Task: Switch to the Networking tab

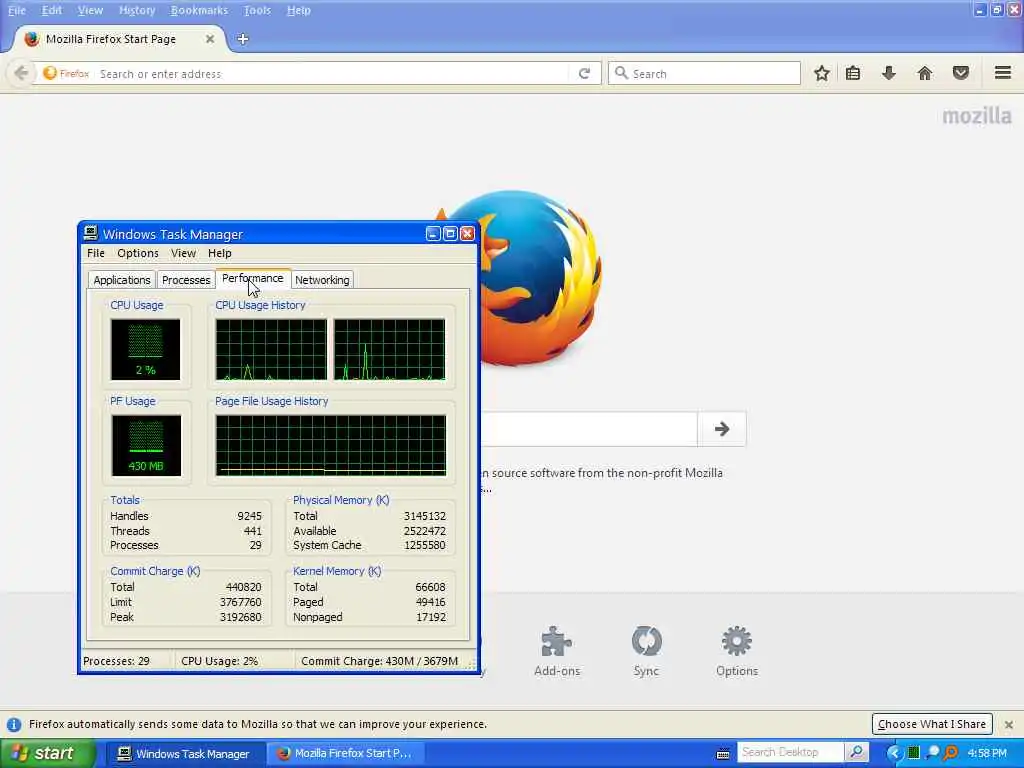Action: 322,280
